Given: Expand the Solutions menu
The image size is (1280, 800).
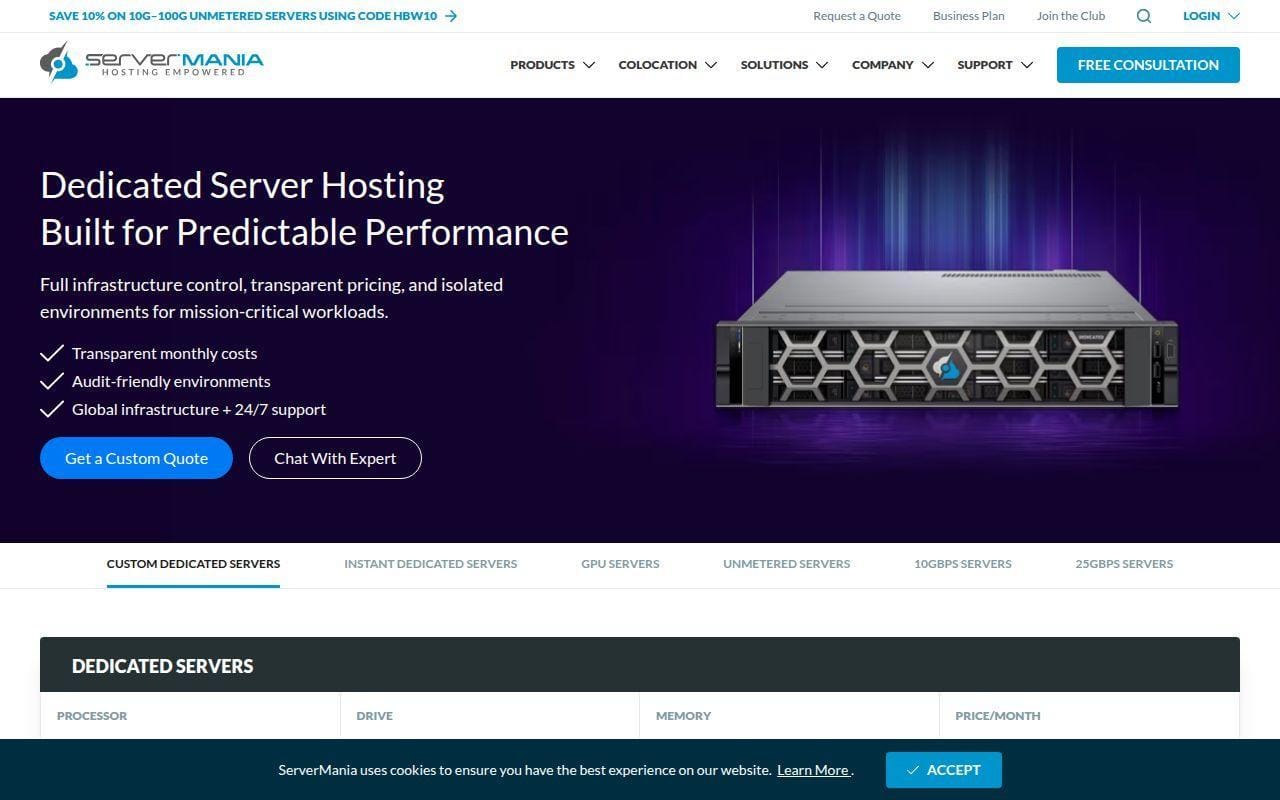Looking at the screenshot, I should coord(784,65).
